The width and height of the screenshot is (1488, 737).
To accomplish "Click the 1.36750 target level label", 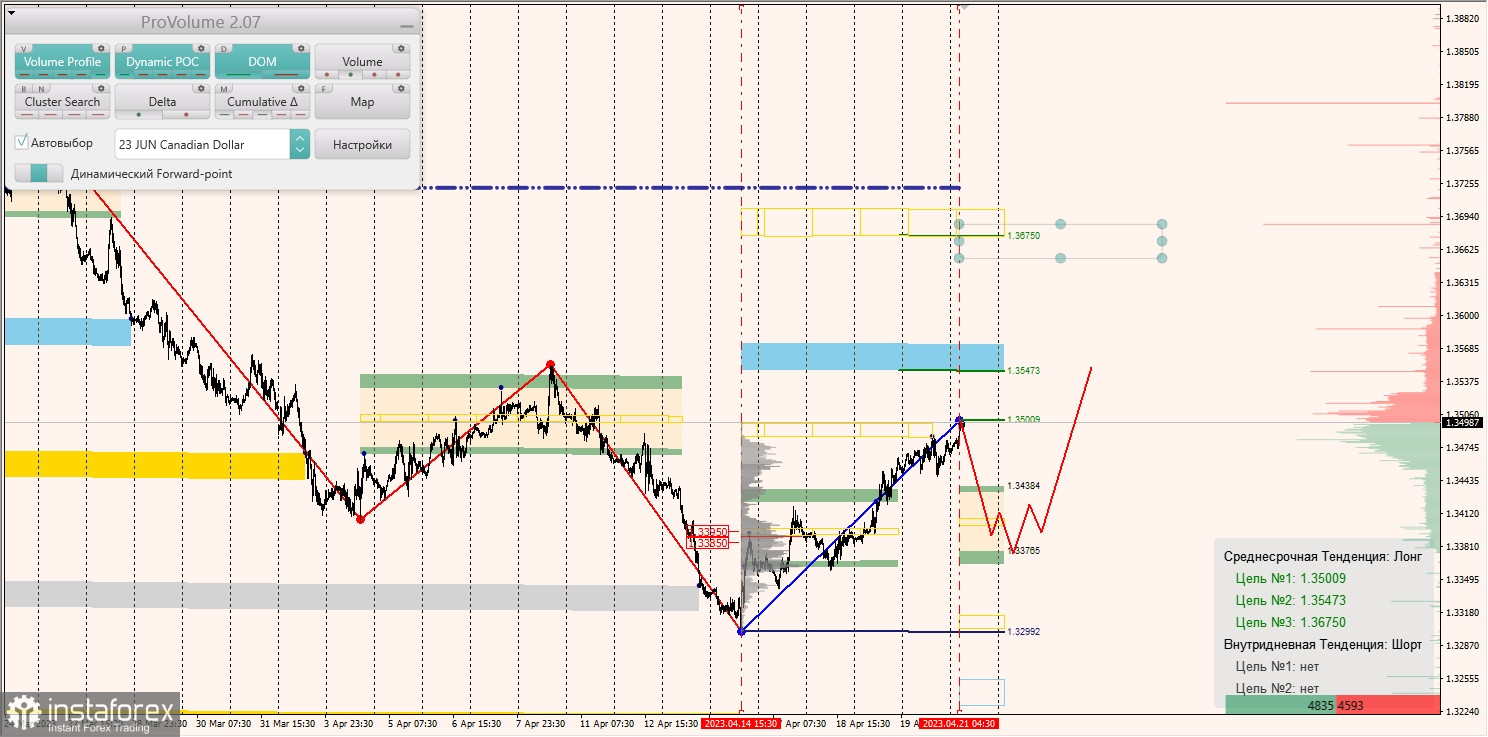I will click(1023, 235).
